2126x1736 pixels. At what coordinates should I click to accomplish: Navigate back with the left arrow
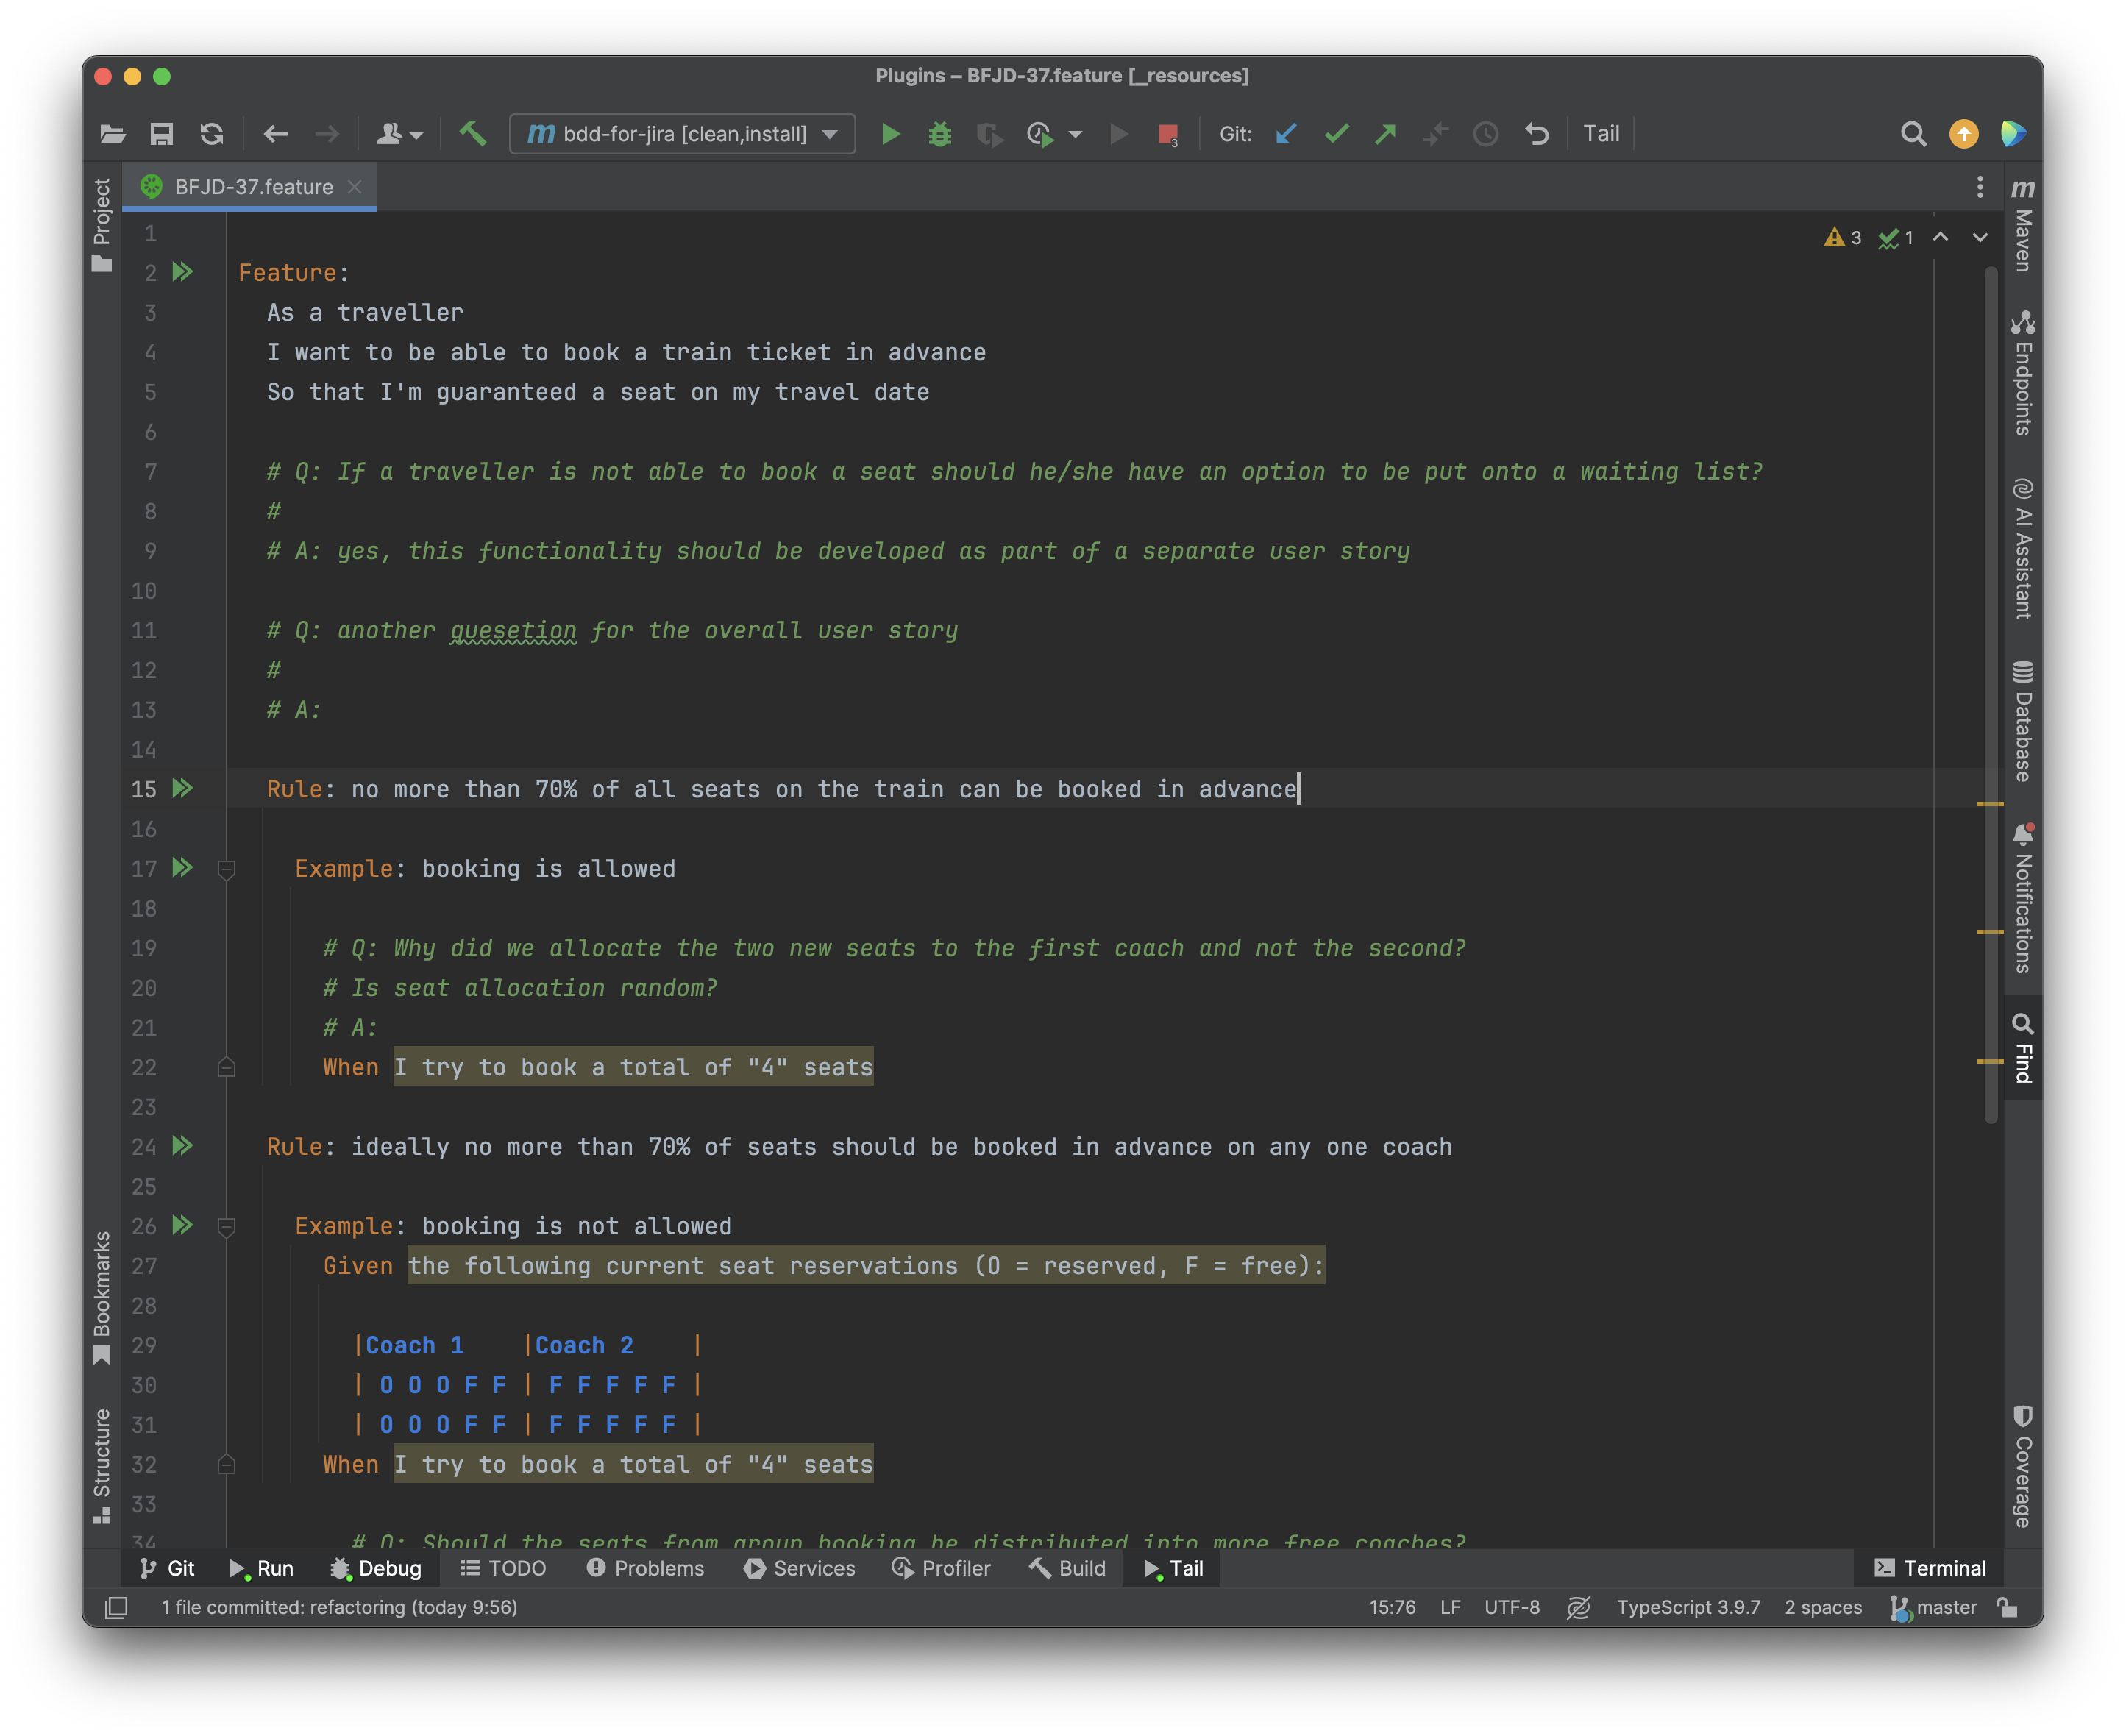point(276,134)
